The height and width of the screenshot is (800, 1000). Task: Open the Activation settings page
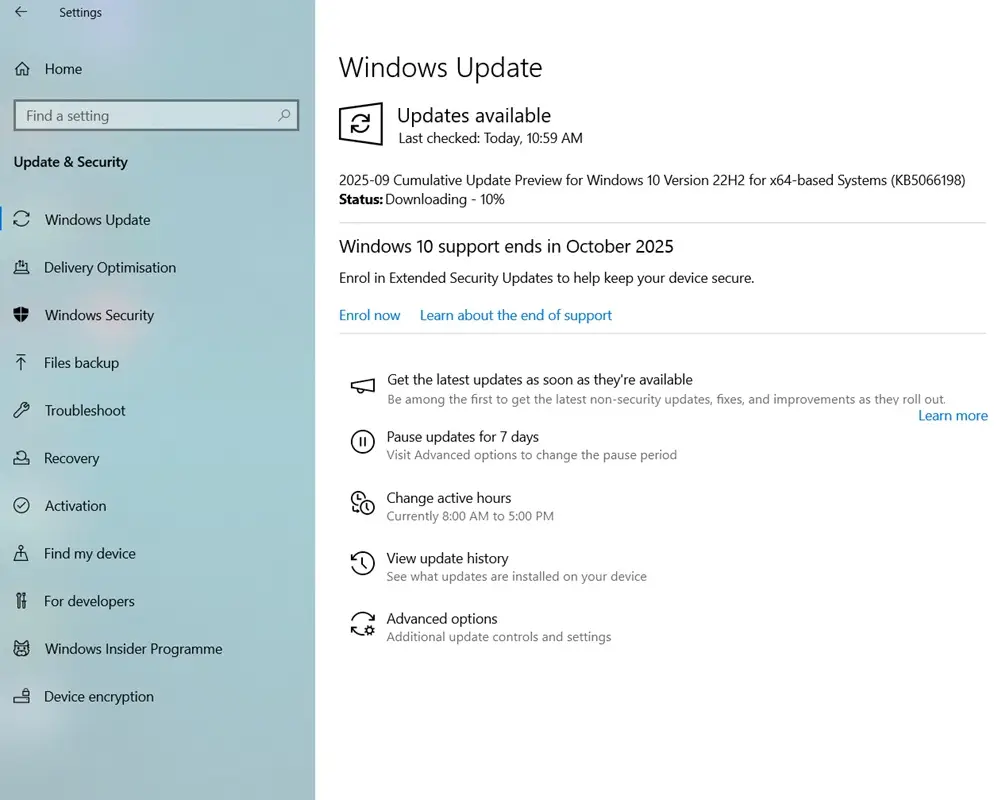pos(75,506)
